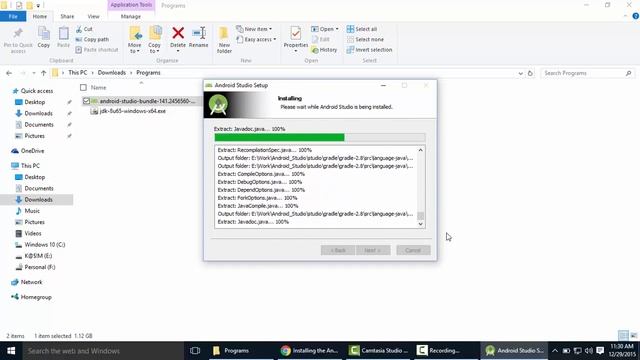Select Videos under This PC
The height and width of the screenshot is (360, 640).
[x=33, y=233]
